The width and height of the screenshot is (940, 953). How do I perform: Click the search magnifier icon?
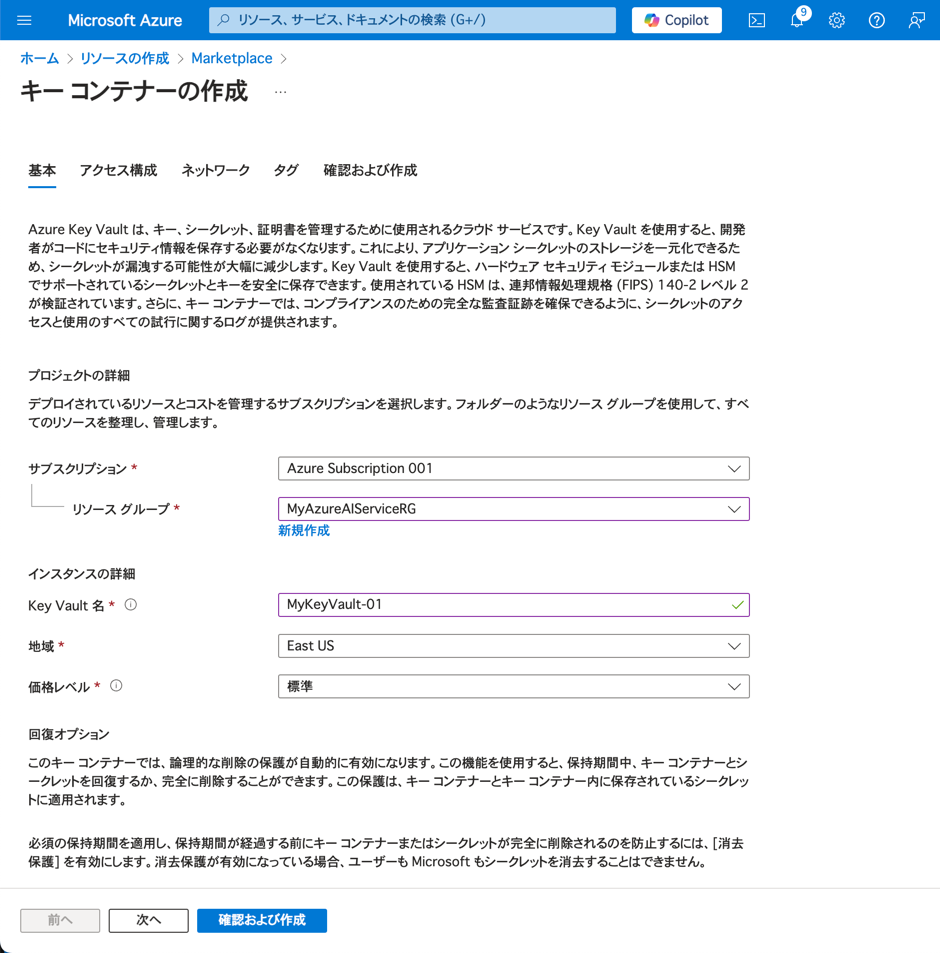click(224, 20)
